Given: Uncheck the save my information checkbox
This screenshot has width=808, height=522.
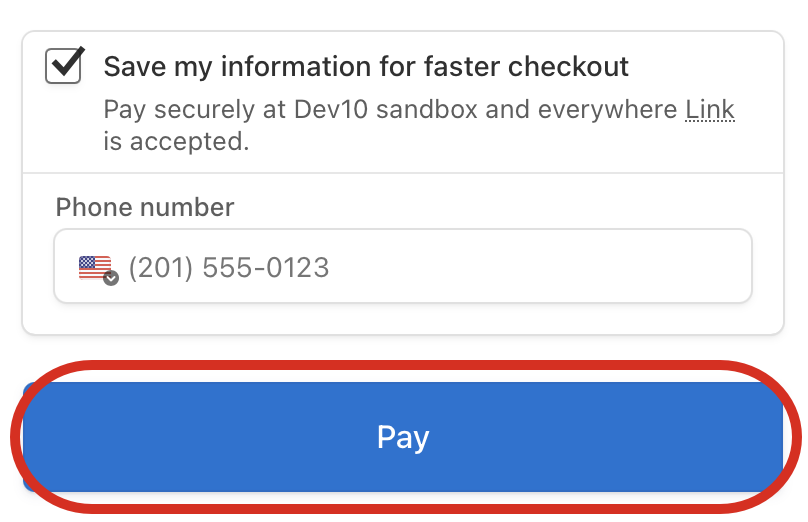Looking at the screenshot, I should click(x=63, y=65).
